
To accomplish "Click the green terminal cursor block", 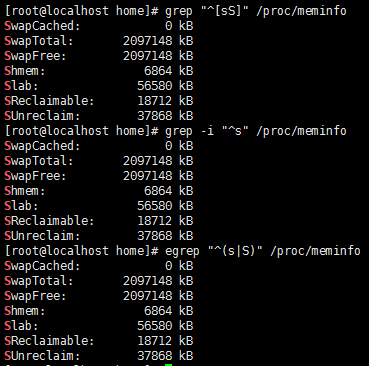I will point(168,365).
